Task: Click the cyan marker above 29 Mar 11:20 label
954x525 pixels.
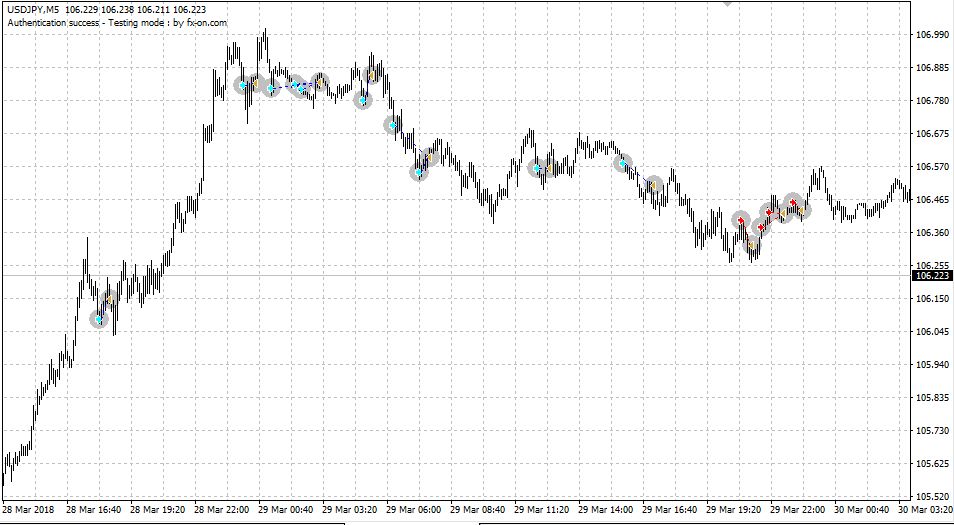Action: tap(537, 168)
